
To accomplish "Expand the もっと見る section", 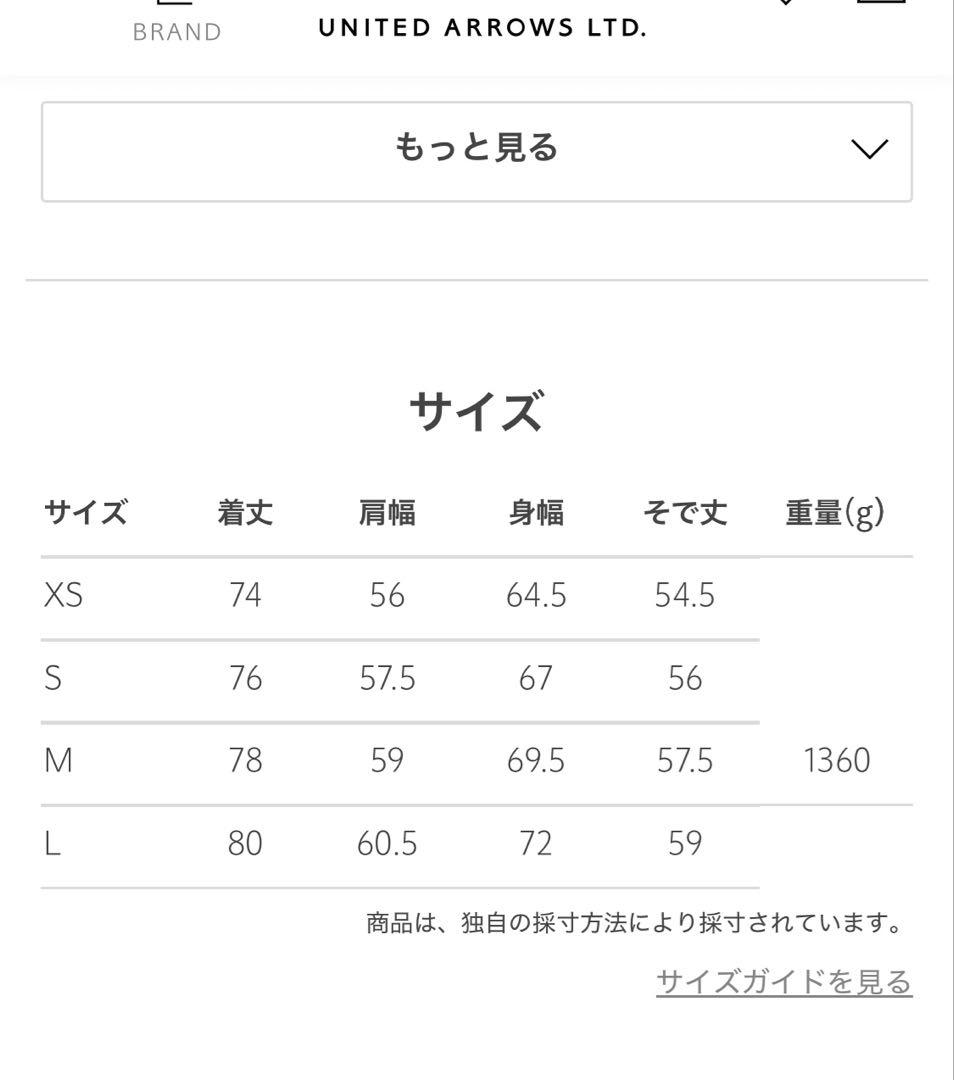I will tap(477, 150).
